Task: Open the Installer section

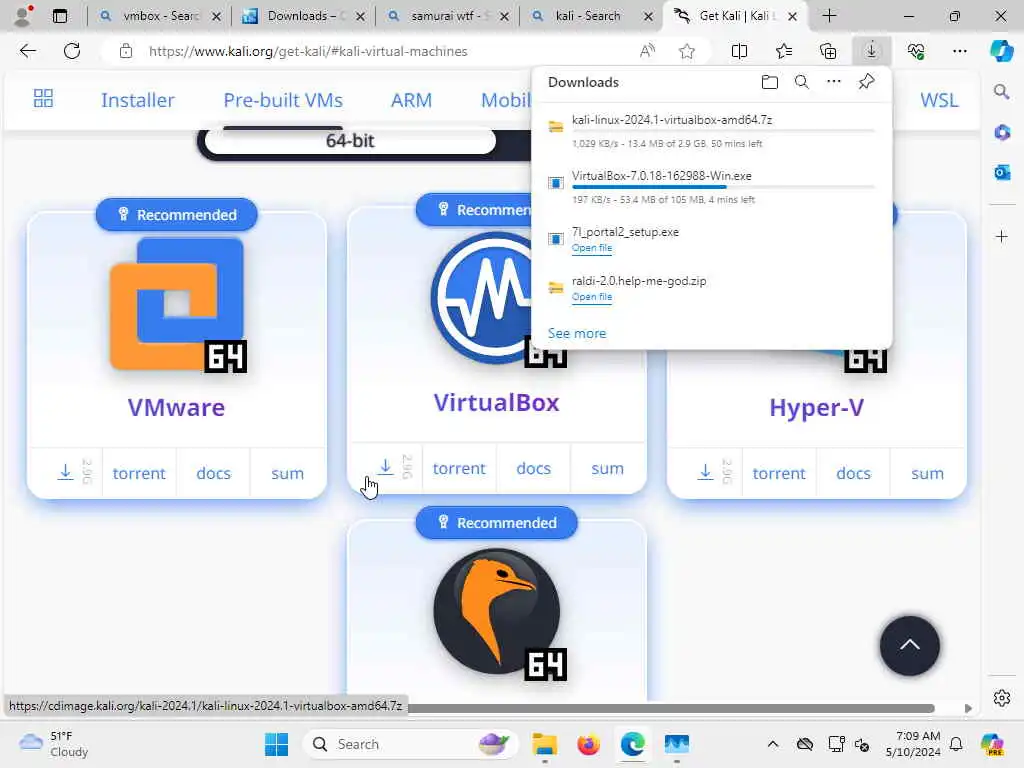Action: coord(138,100)
